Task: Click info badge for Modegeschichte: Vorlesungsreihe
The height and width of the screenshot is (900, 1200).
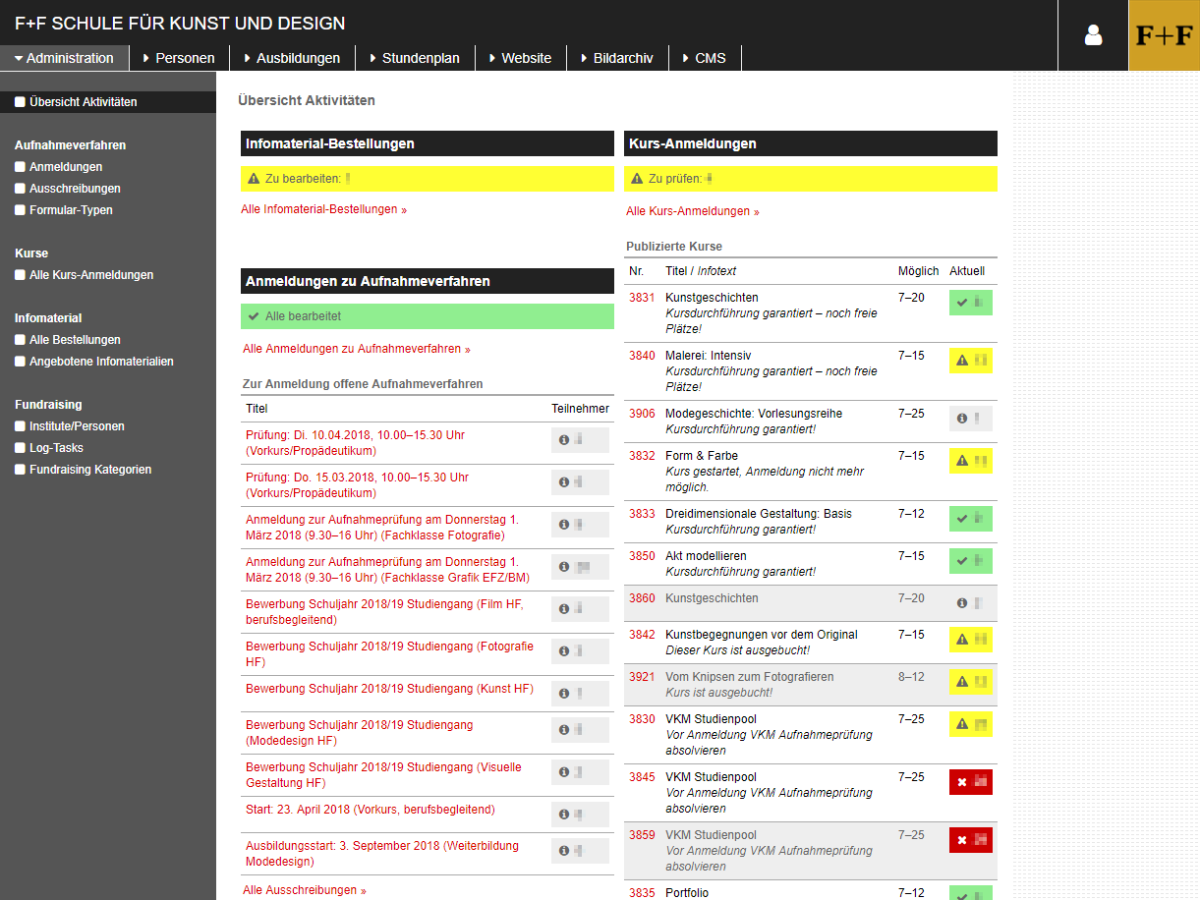Action: click(970, 418)
